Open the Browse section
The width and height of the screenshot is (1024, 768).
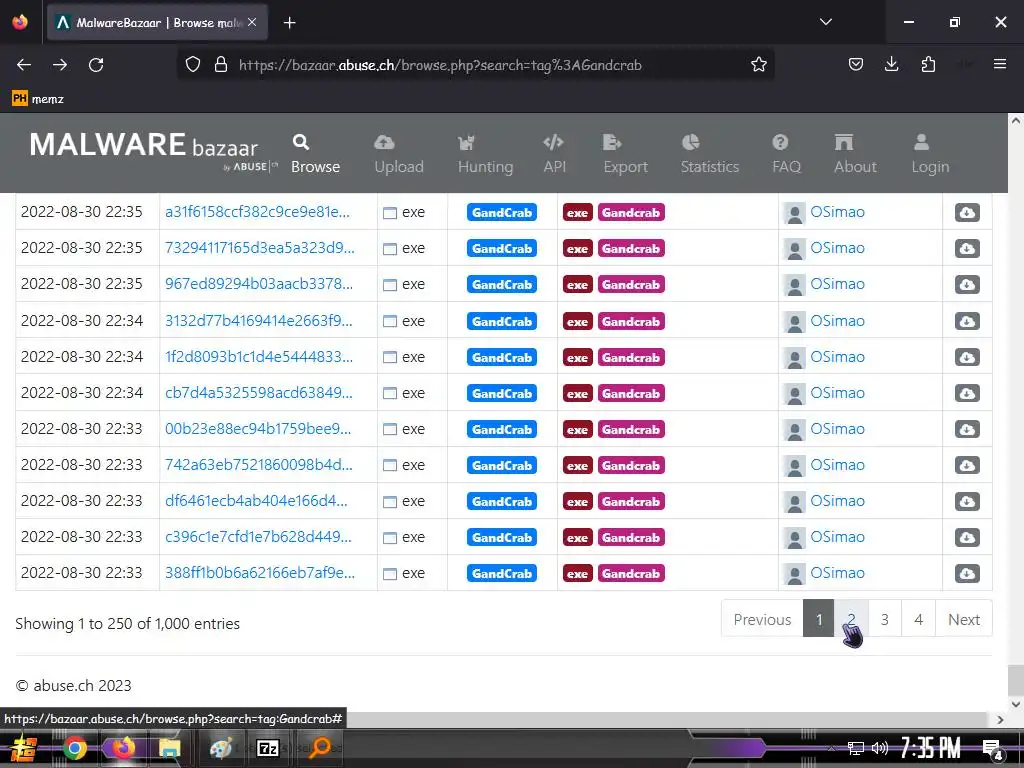click(x=315, y=154)
